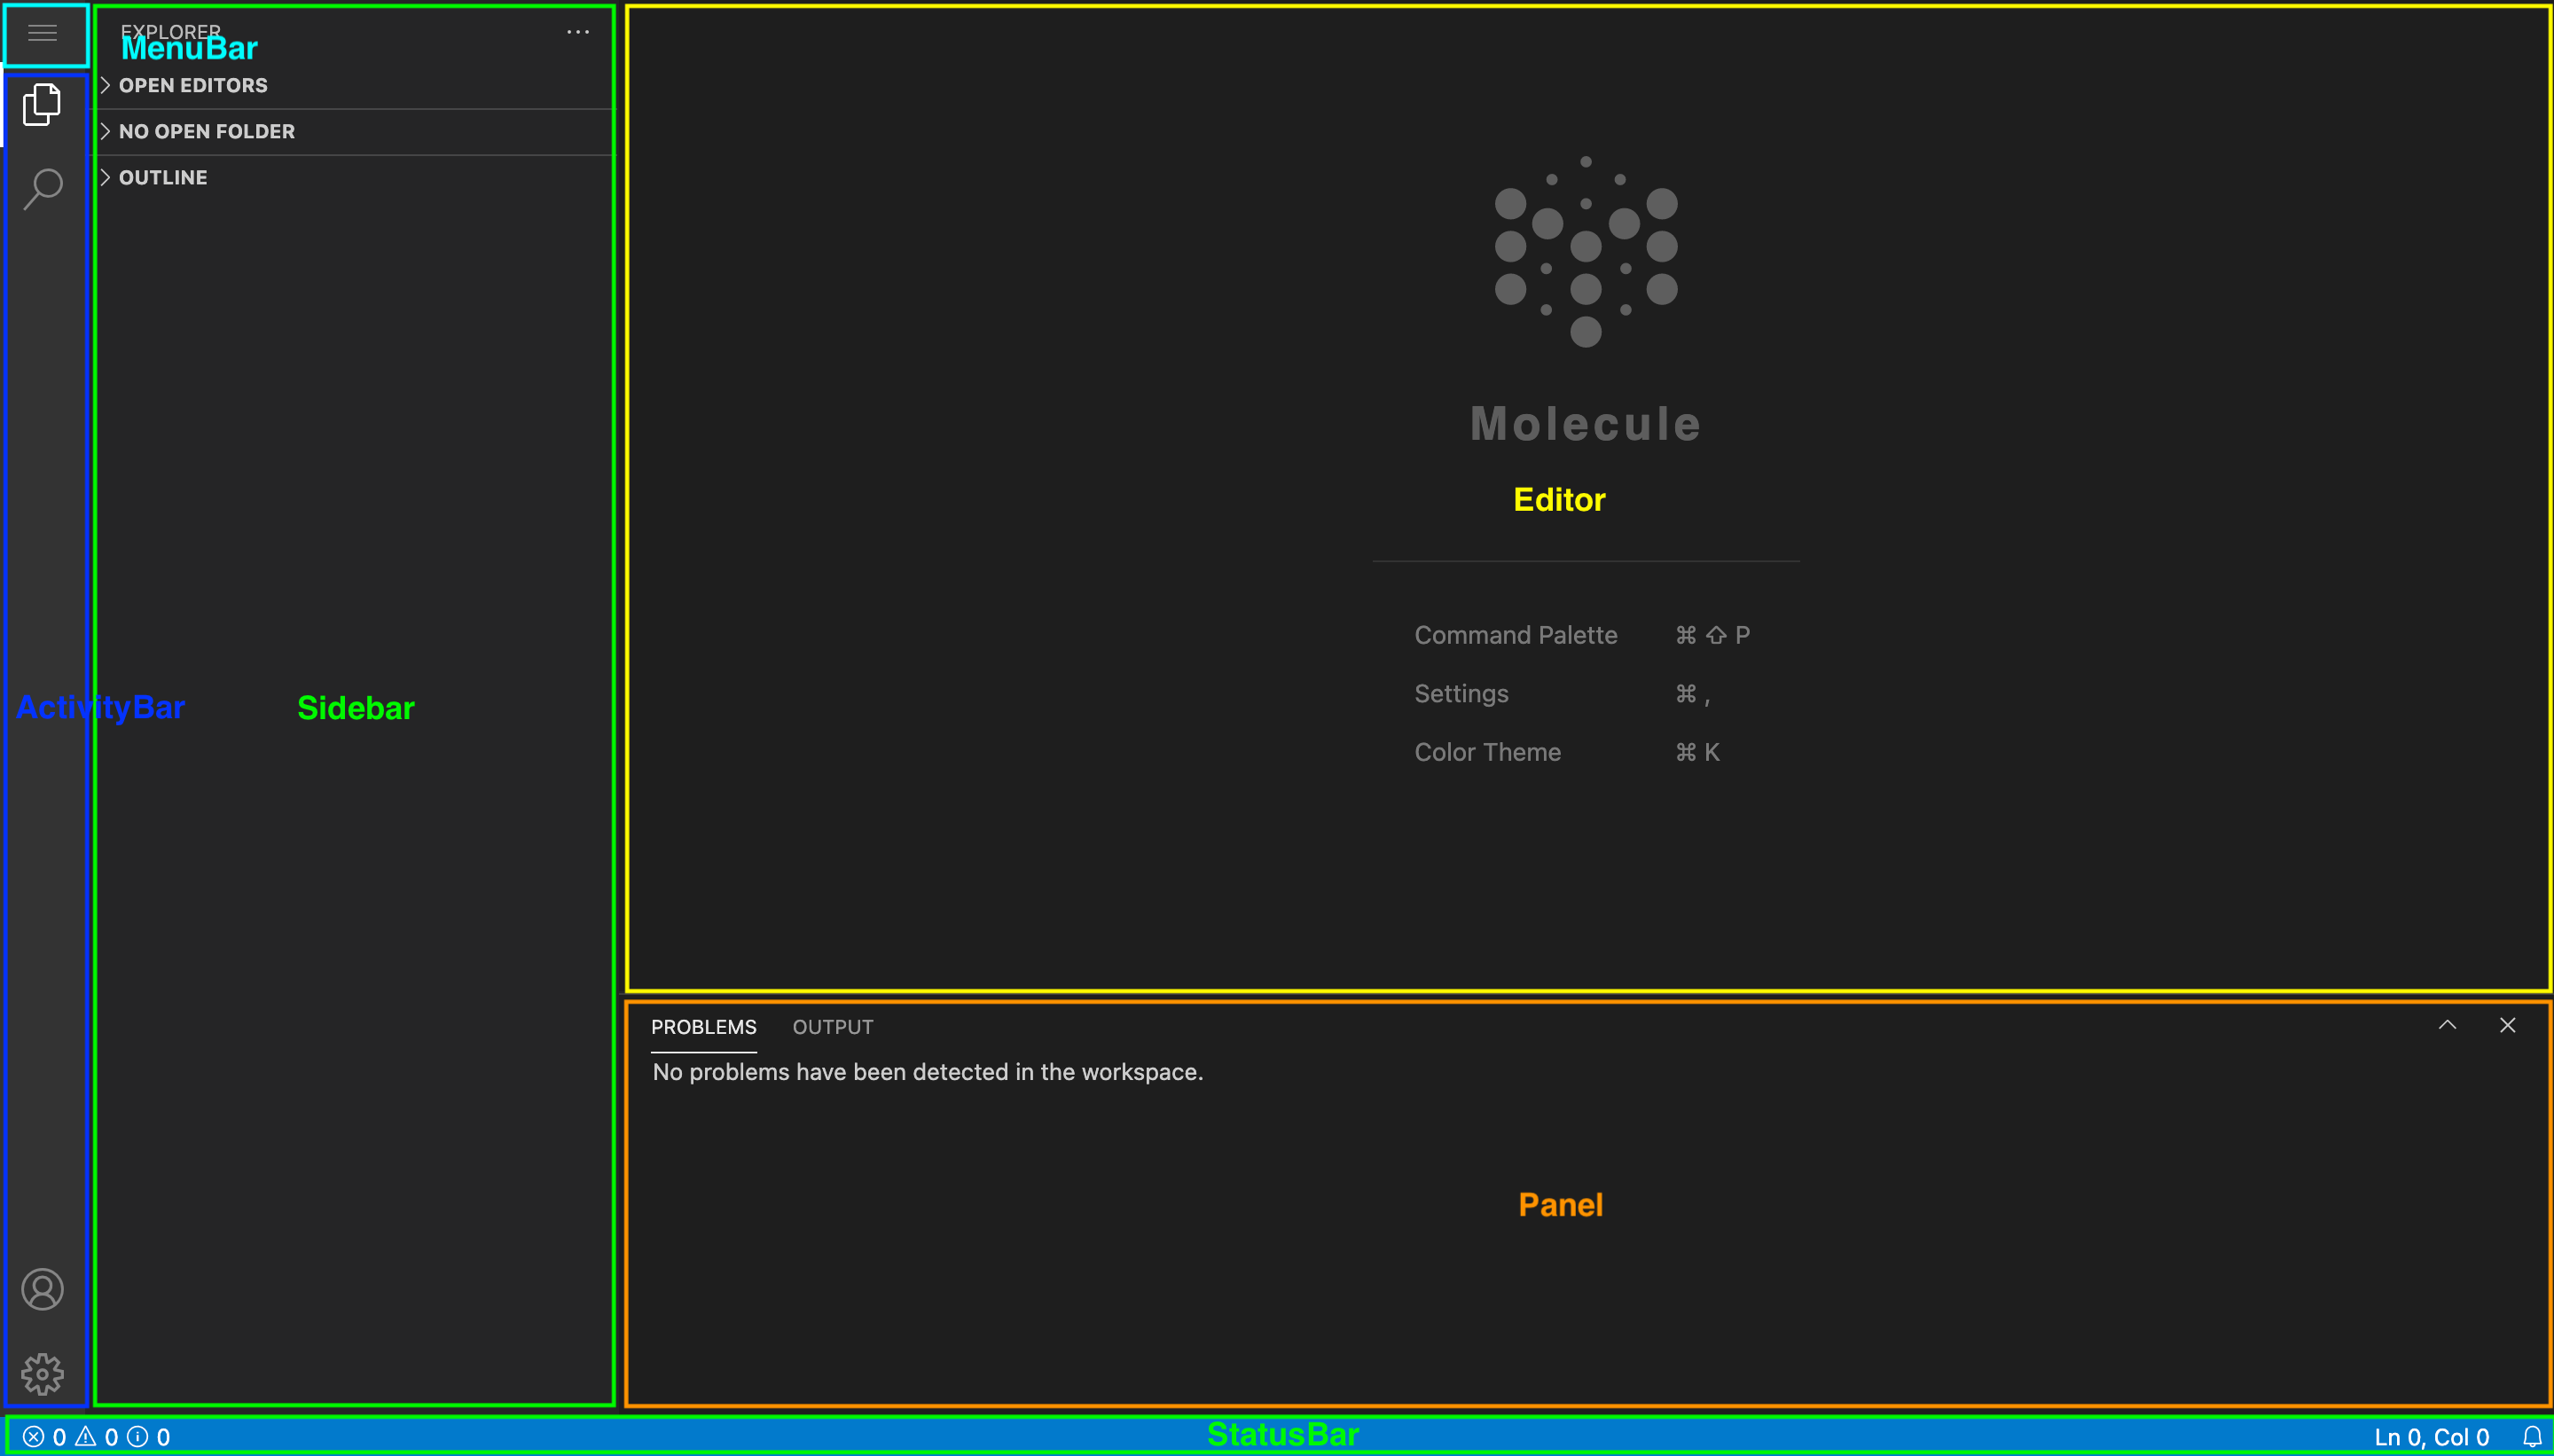Click the Settings shortcut entry
The height and width of the screenshot is (1456, 2554).
[x=1461, y=693]
